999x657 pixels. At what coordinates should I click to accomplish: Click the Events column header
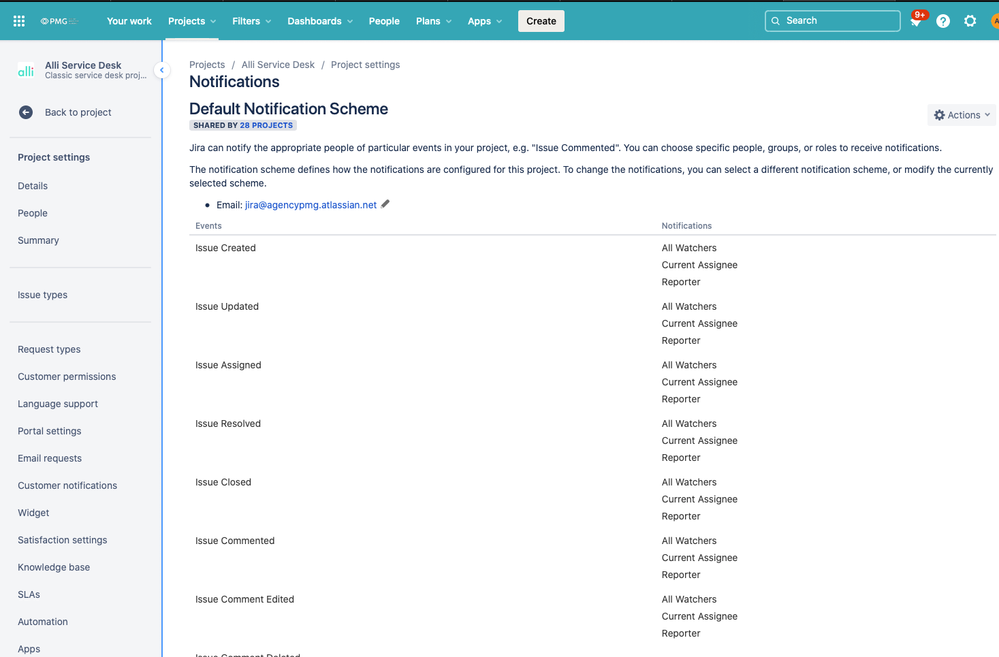pos(208,226)
